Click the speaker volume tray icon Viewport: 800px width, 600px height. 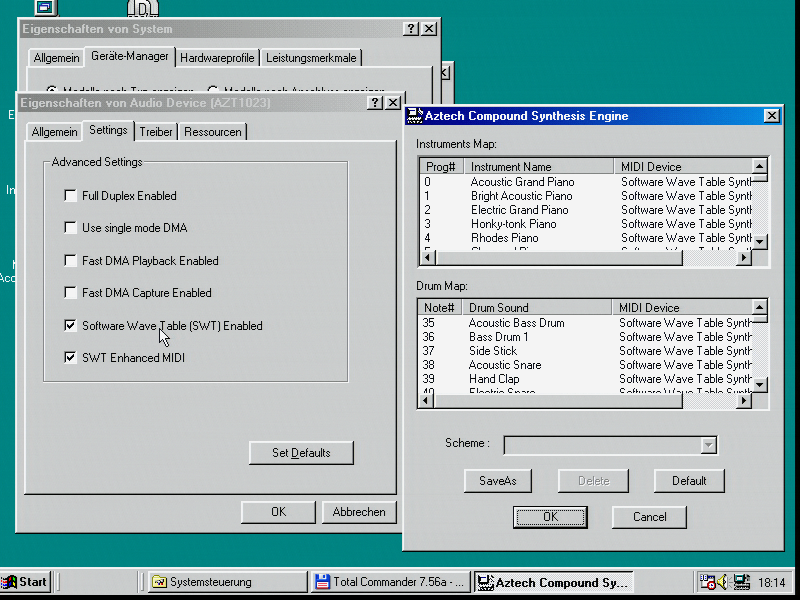tap(722, 582)
